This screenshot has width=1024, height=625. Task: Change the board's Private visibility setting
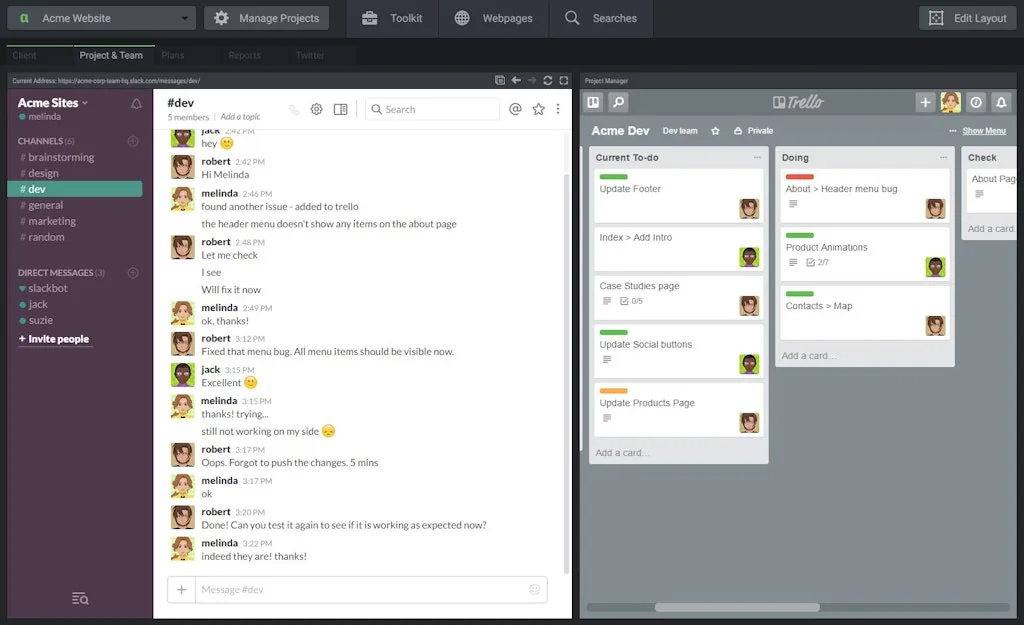[x=753, y=130]
